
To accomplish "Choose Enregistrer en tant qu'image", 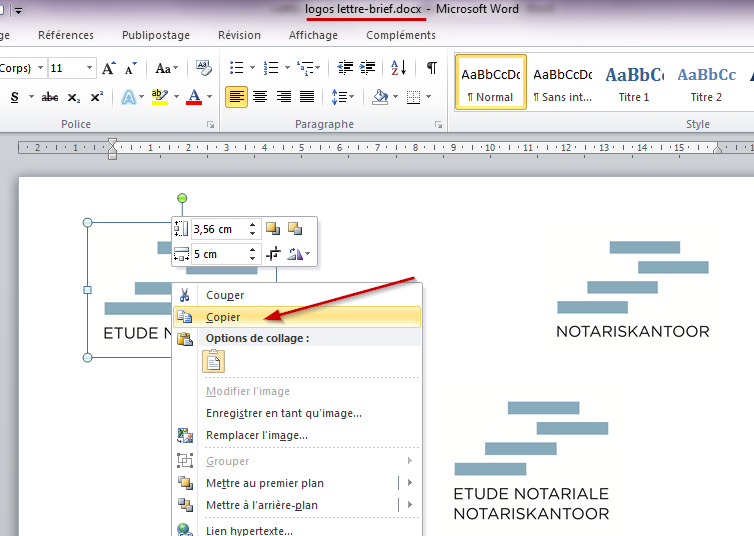I will click(x=297, y=413).
